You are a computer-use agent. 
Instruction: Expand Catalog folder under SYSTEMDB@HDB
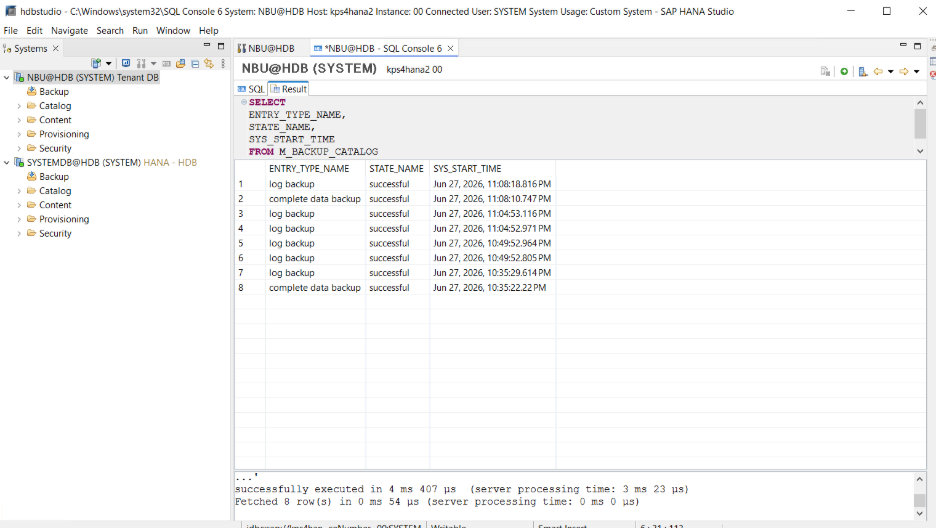(19, 191)
